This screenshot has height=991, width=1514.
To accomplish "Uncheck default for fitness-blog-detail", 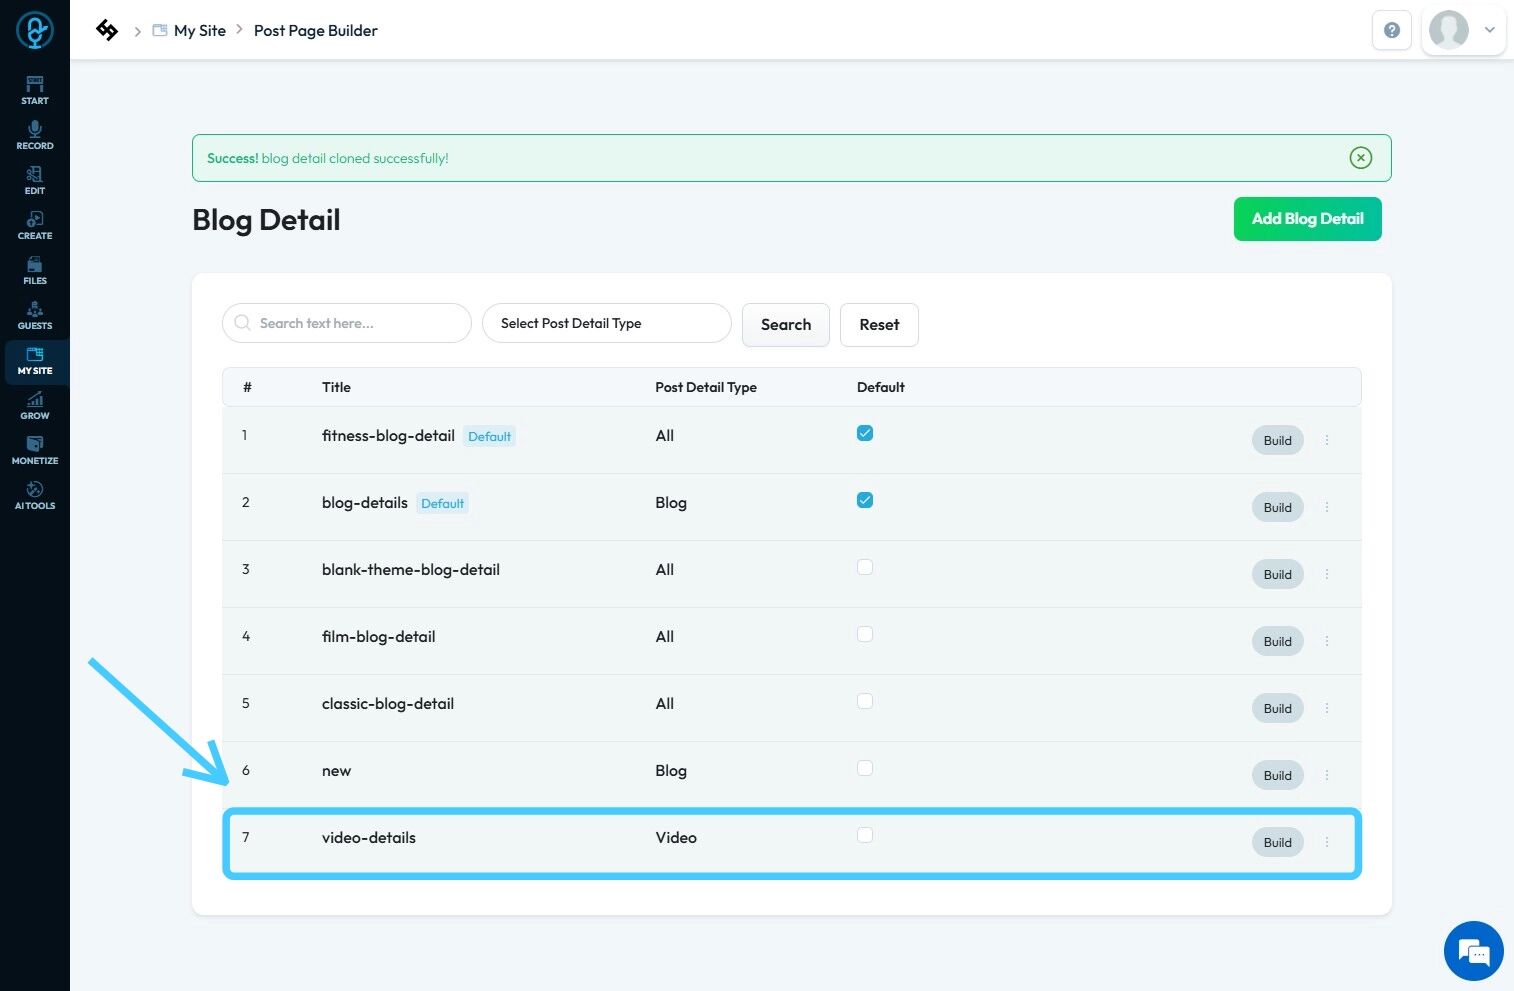I will [x=865, y=433].
